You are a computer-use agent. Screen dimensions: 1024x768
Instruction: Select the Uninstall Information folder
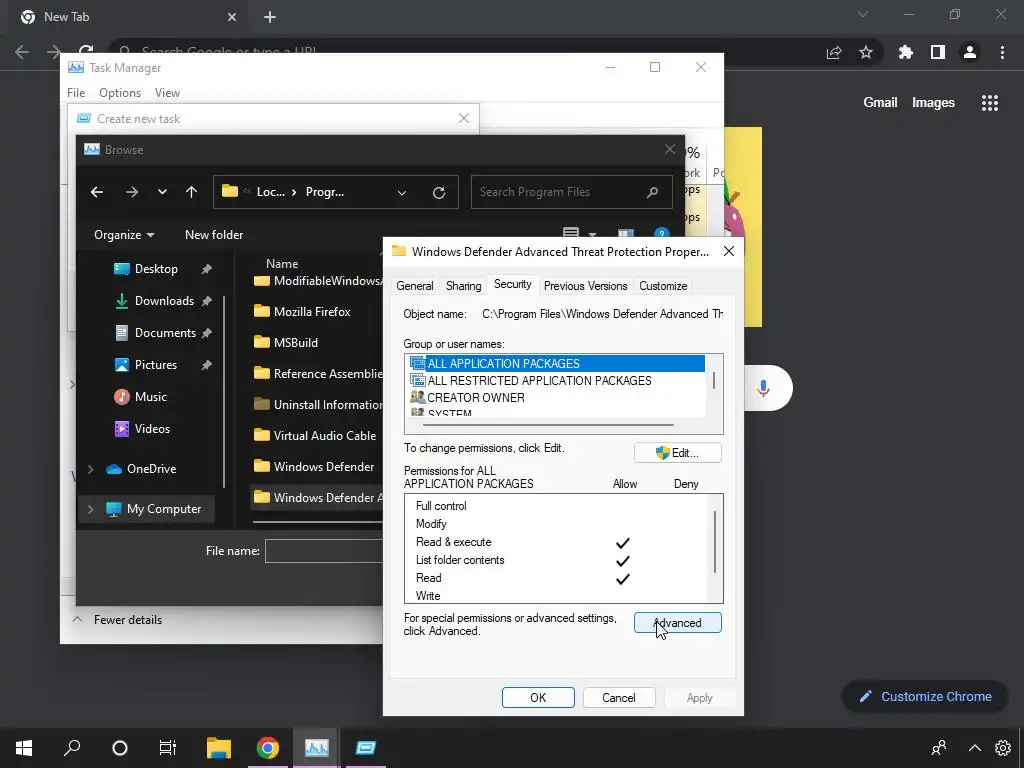pyautogui.click(x=318, y=404)
